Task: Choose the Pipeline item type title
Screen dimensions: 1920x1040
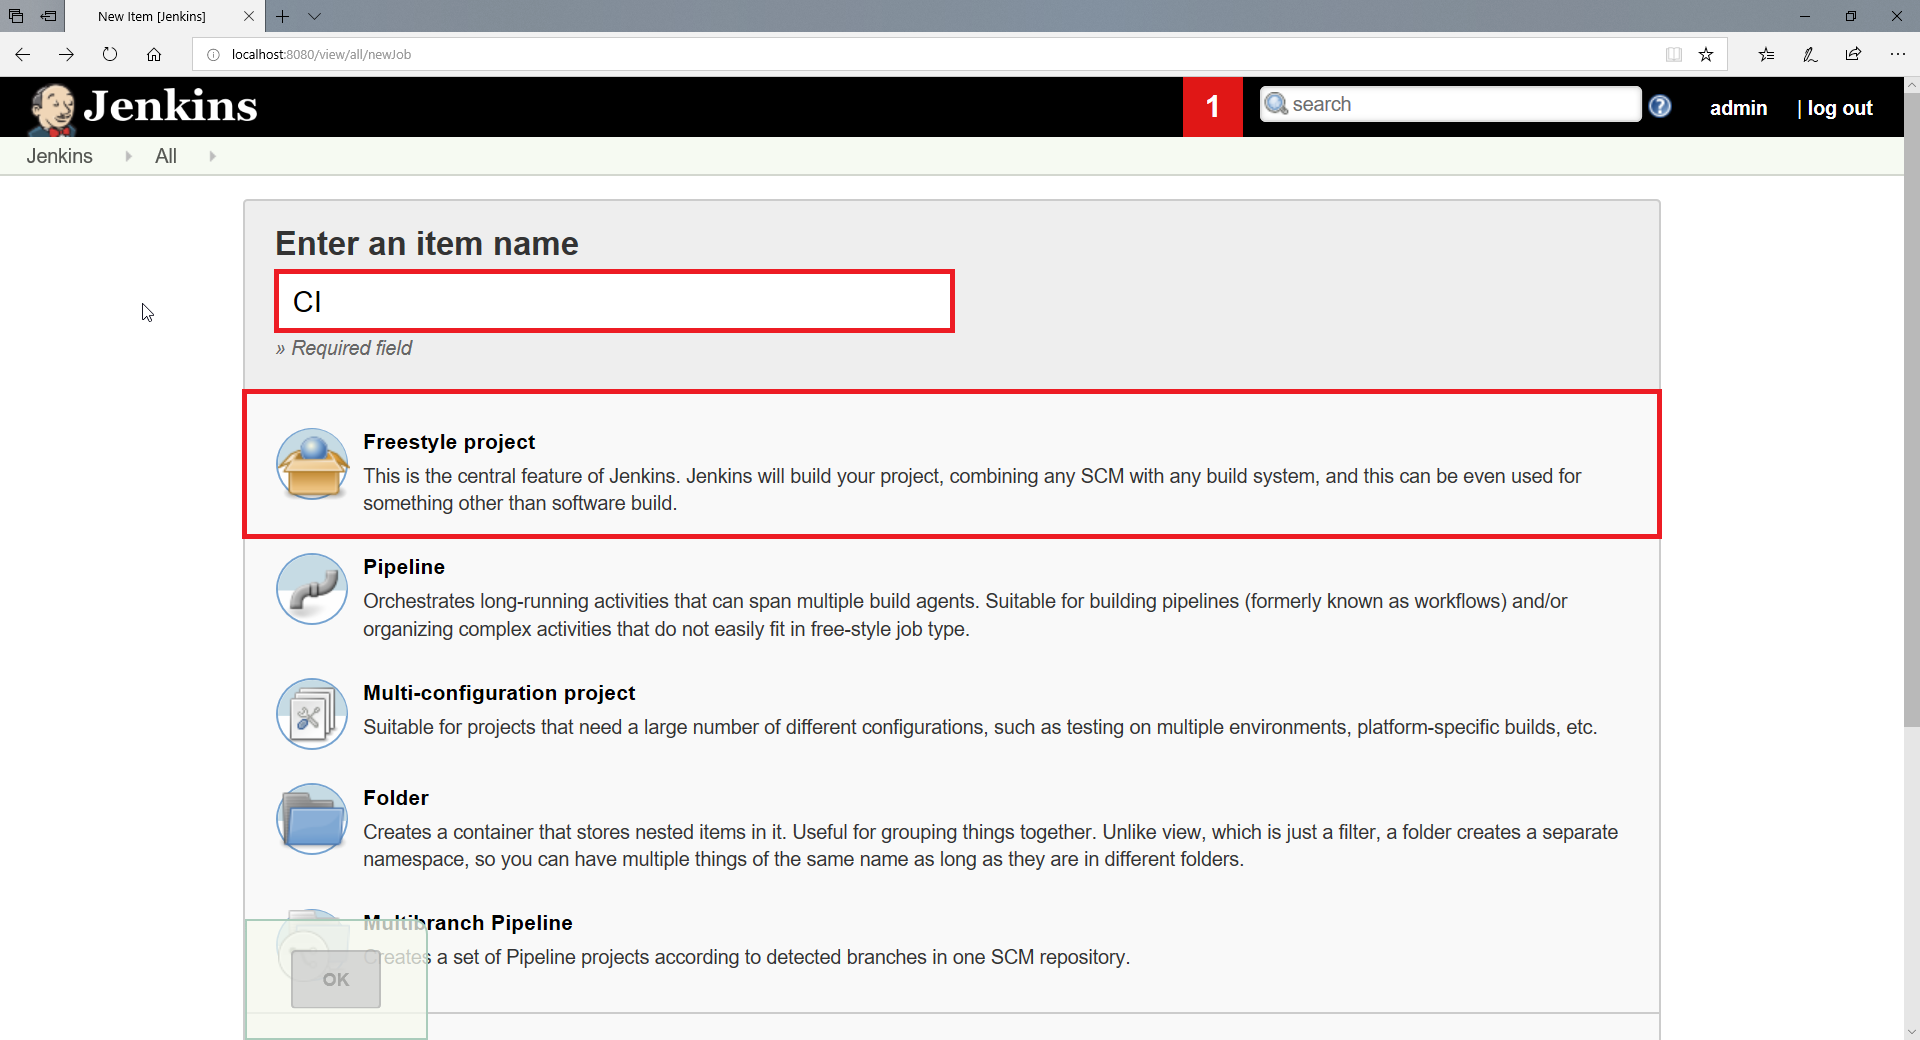Action: [404, 567]
